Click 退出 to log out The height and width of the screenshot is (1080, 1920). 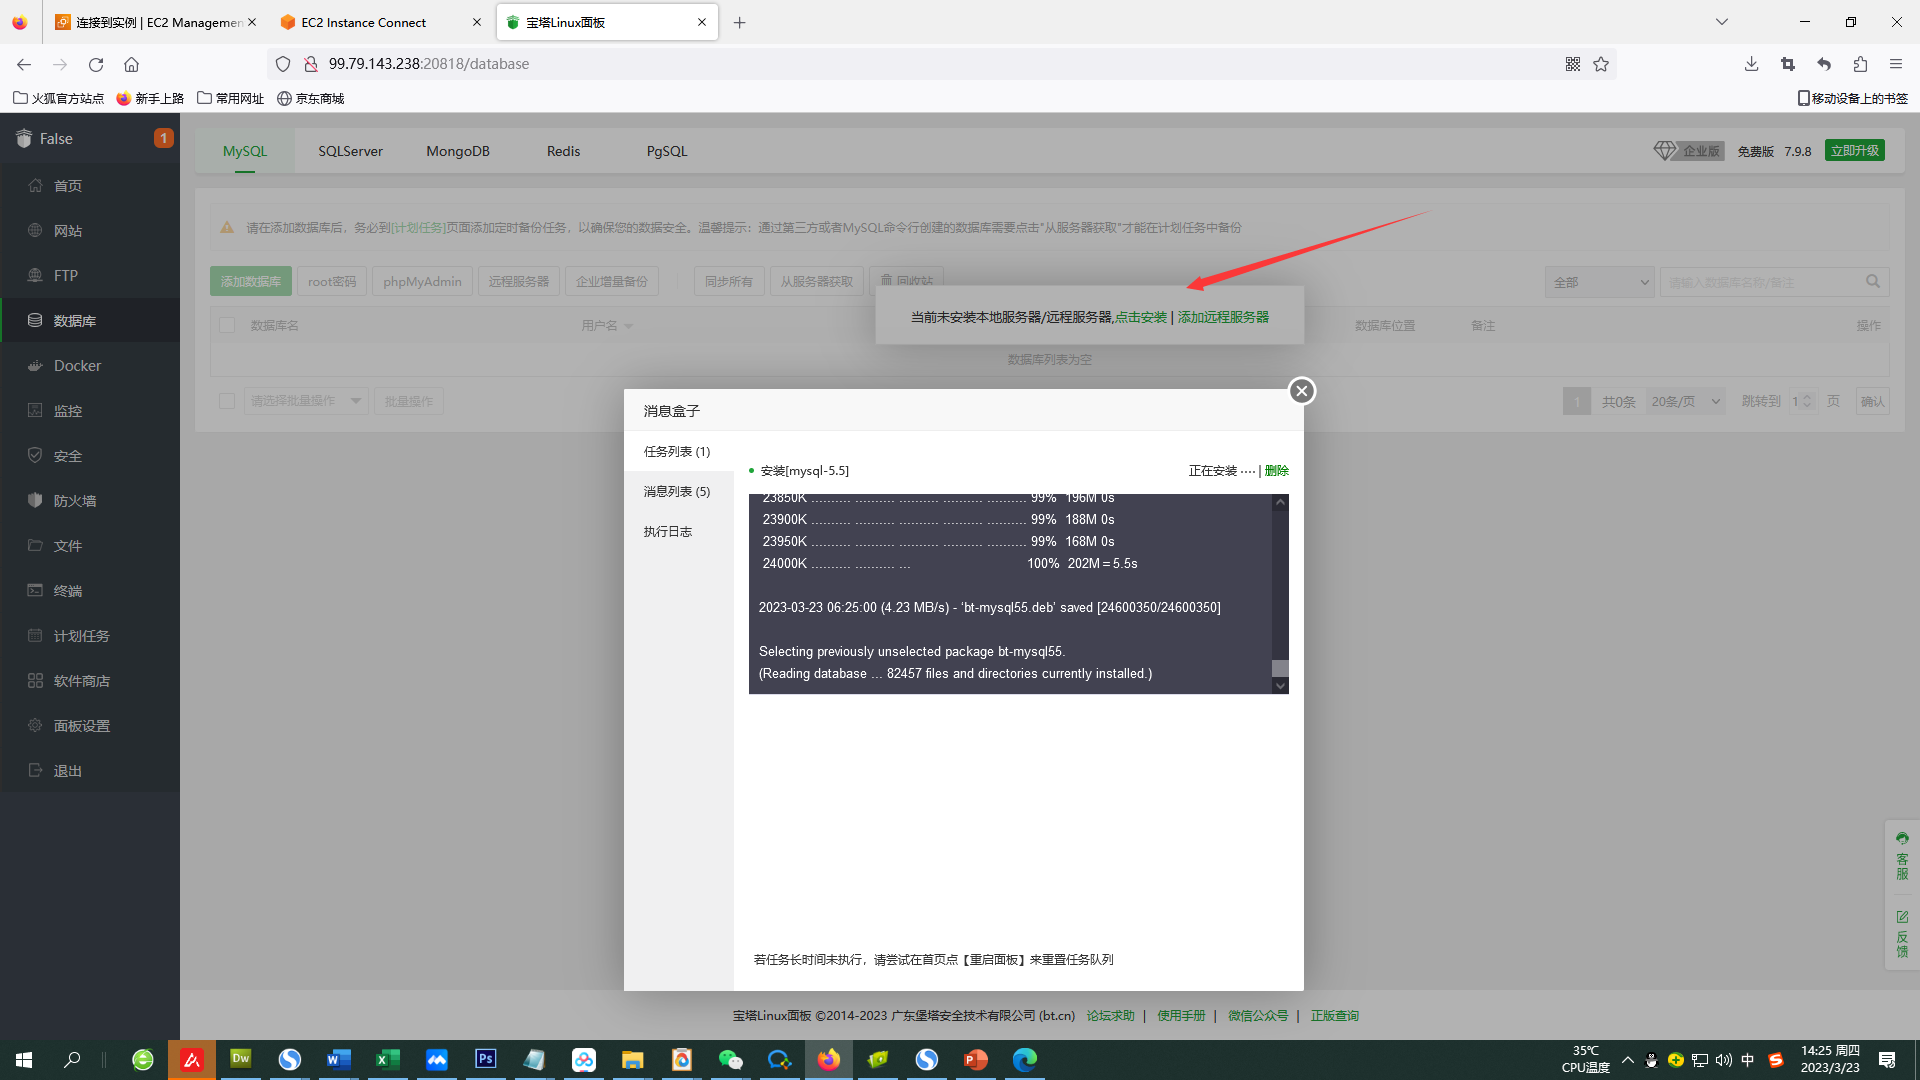click(x=90, y=771)
